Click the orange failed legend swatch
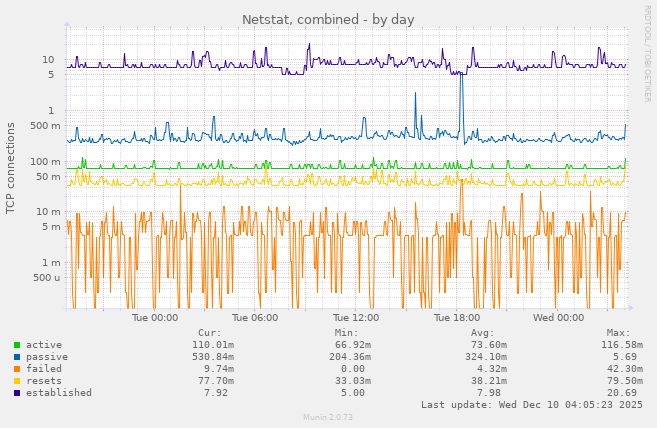Viewport: 657px width, 428px height. [17, 369]
